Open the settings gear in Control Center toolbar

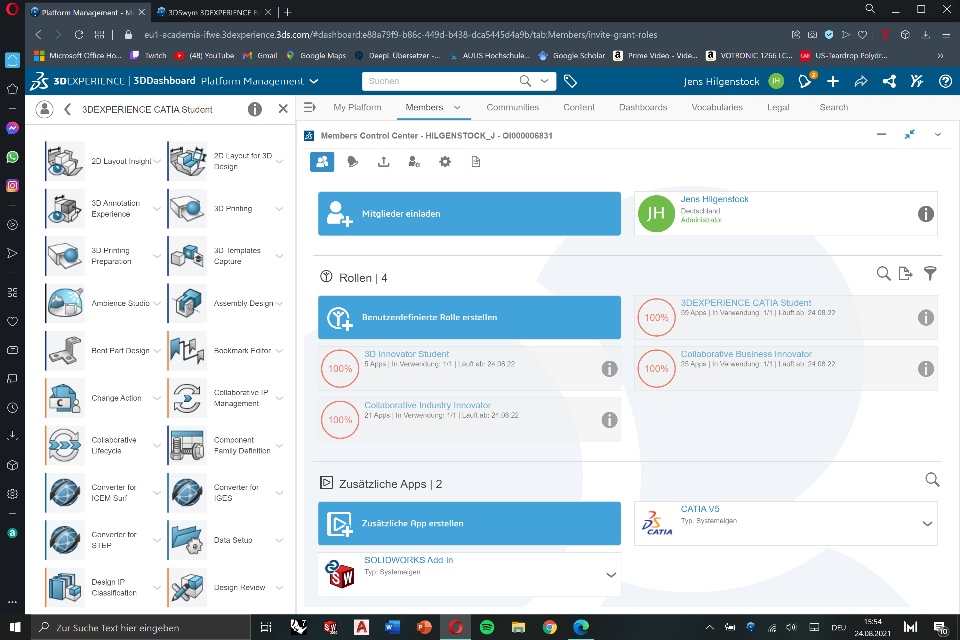pyautogui.click(x=445, y=162)
